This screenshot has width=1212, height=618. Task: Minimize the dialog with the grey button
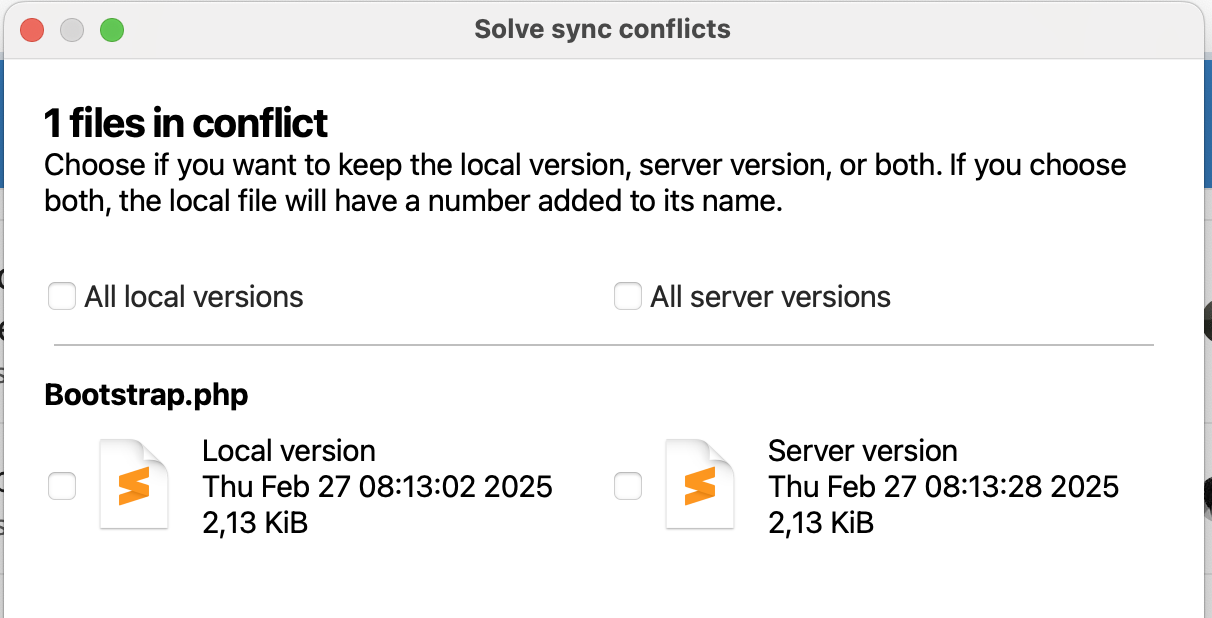point(72,30)
